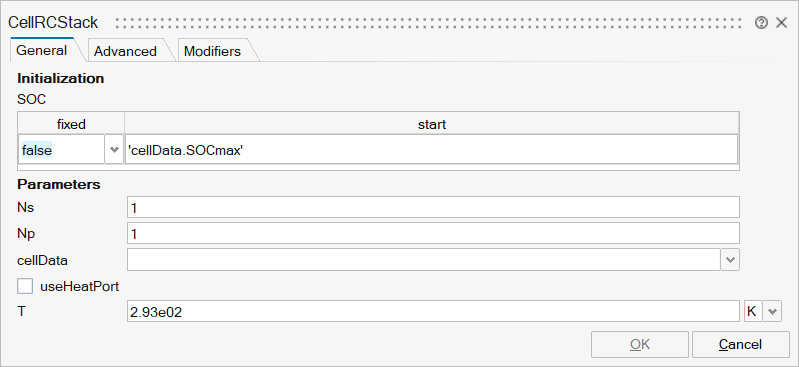Expand the fixed false dropdown arrow
Viewport: 799px width, 367px height.
coord(114,150)
